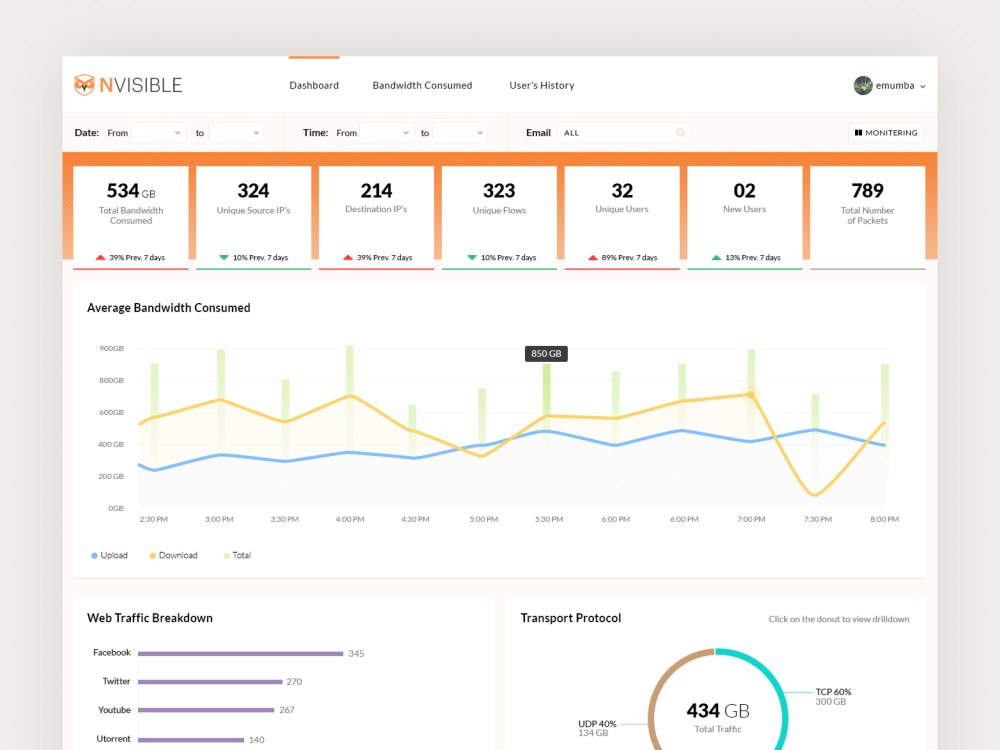Image resolution: width=1000 pixels, height=750 pixels.
Task: Open the Date to dropdown
Action: click(236, 133)
